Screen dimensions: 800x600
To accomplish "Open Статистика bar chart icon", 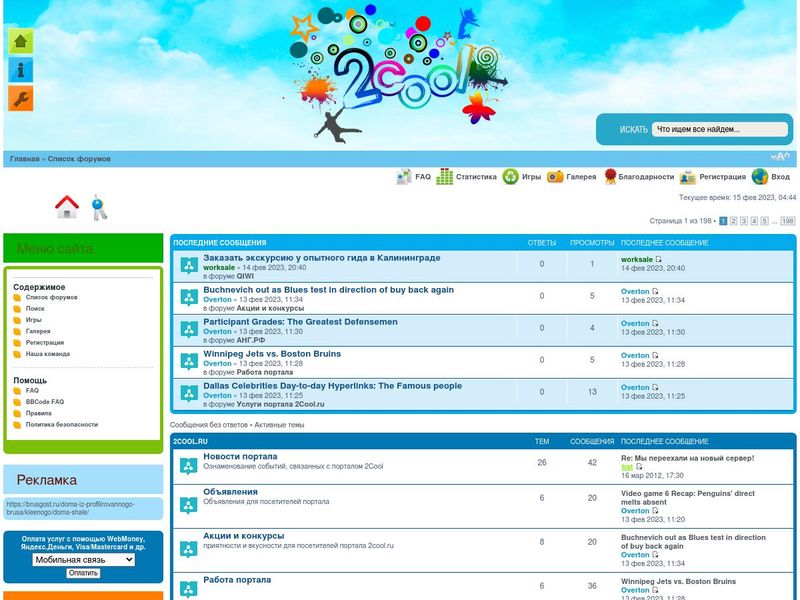I will pyautogui.click(x=444, y=177).
